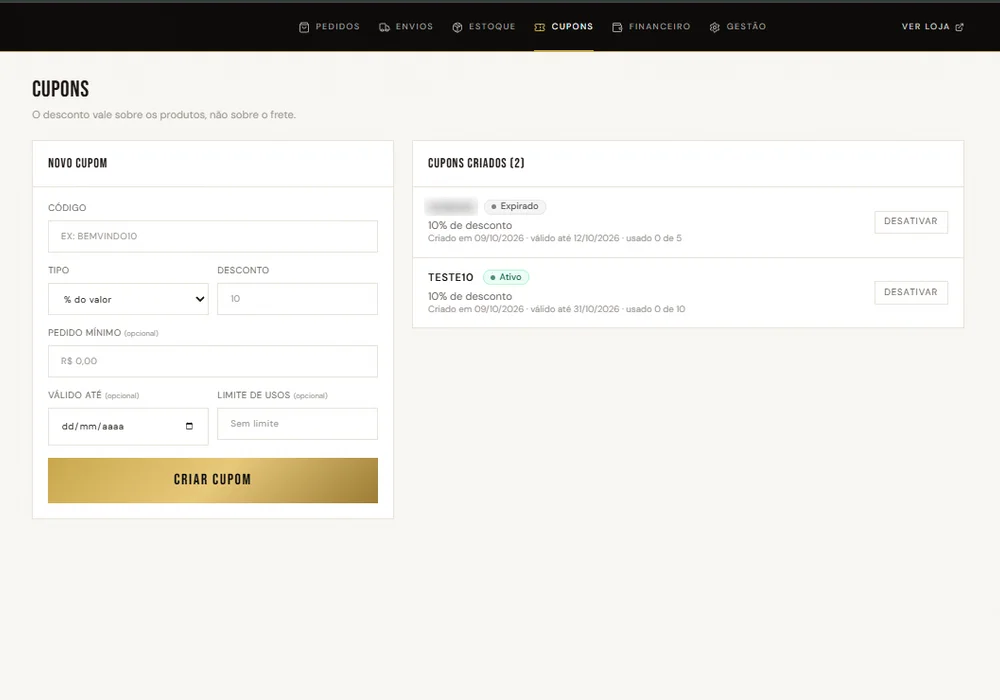1000x700 pixels.
Task: Click the text 'usado 0 de 5'
Action: [654, 238]
